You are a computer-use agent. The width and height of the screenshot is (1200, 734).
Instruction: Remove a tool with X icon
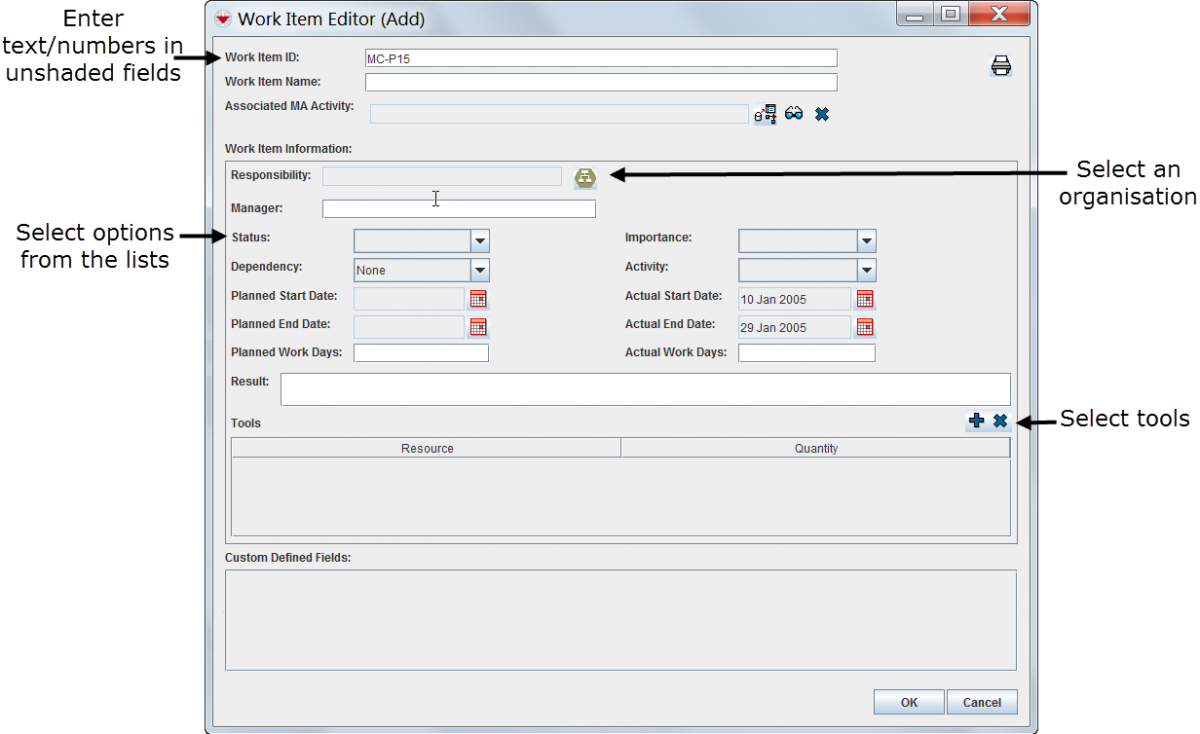click(x=1000, y=421)
